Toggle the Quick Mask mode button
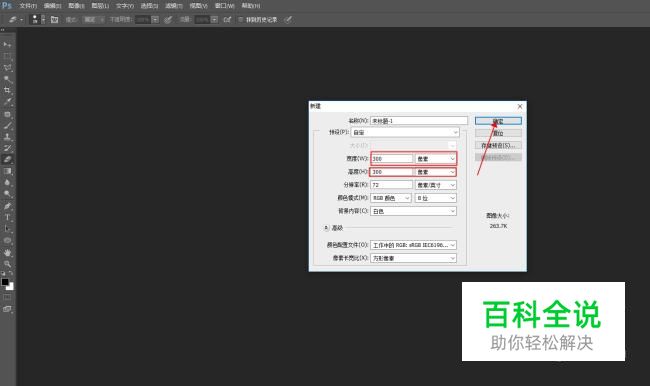This screenshot has height=386, width=650. pos(7,297)
